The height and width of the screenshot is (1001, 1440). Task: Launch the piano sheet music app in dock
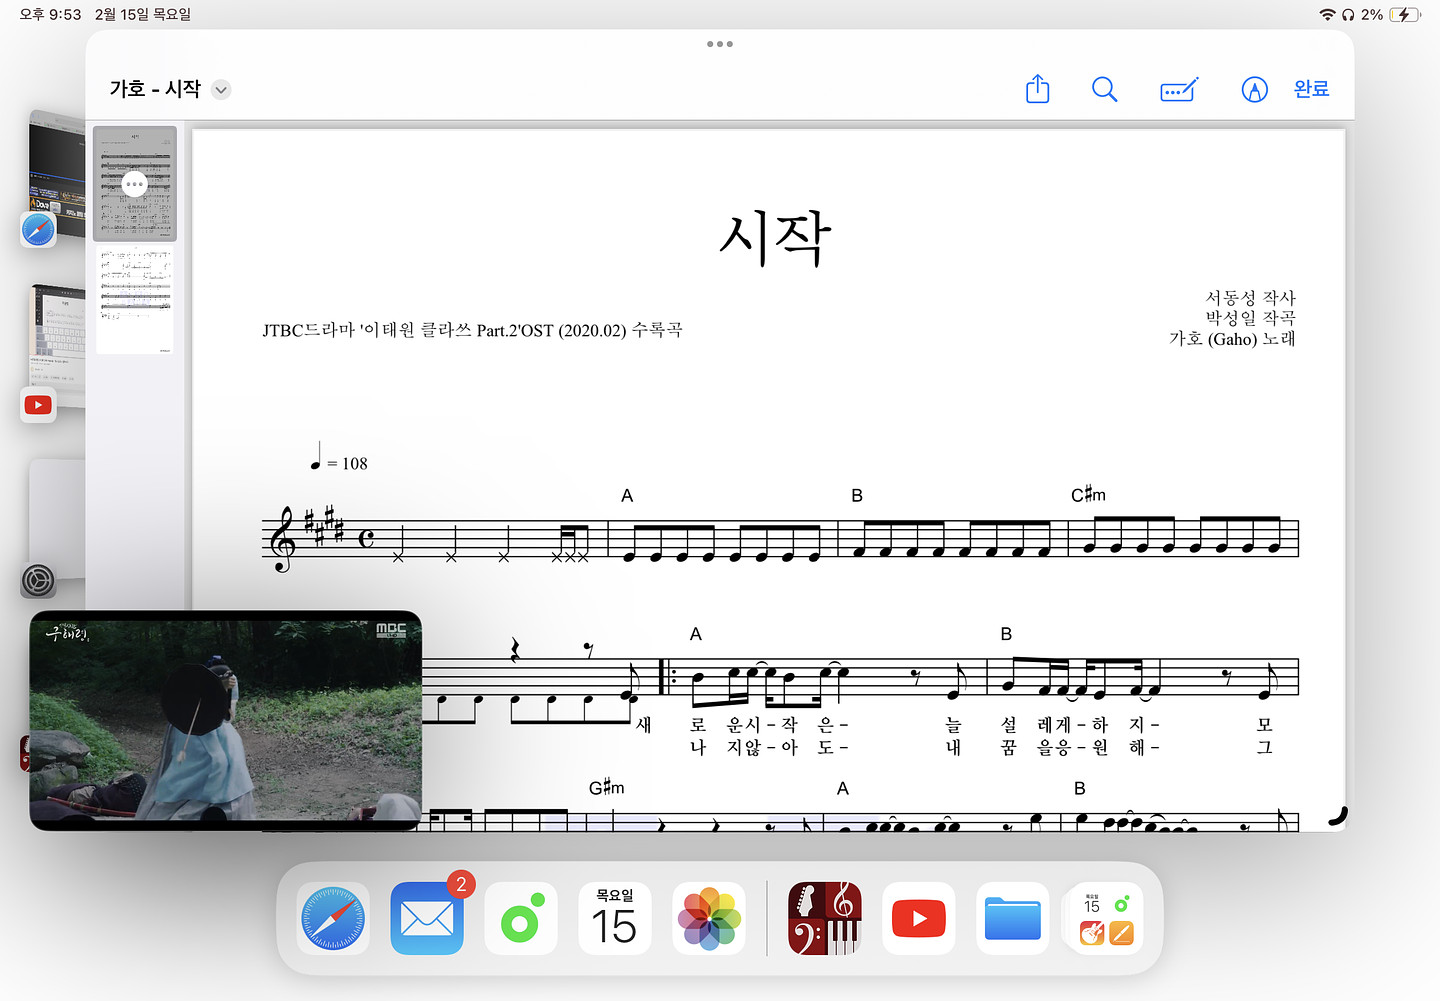pyautogui.click(x=824, y=918)
